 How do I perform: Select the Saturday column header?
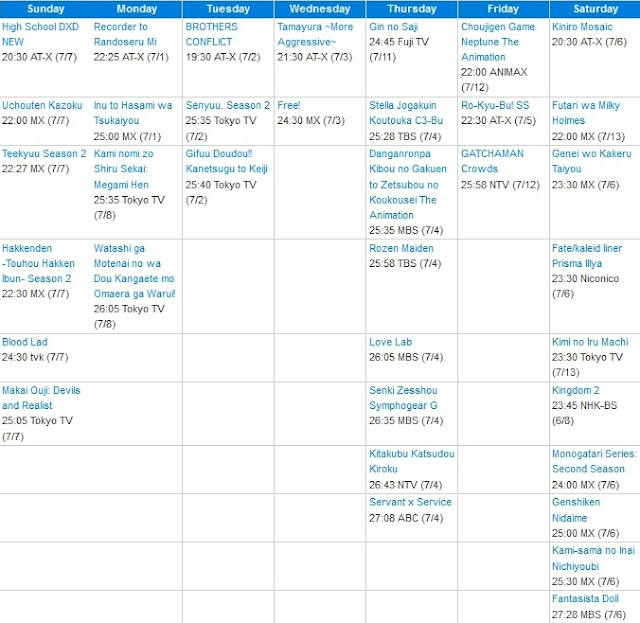(x=595, y=9)
